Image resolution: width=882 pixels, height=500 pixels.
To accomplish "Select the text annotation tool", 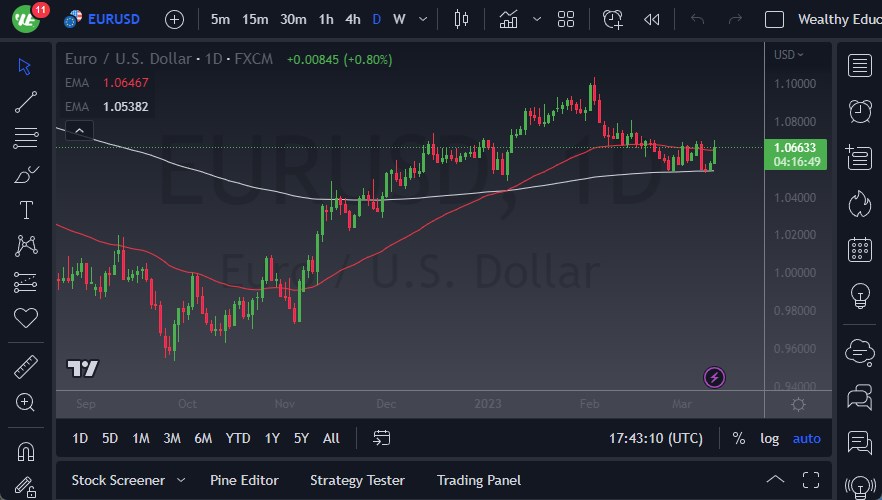I will pyautogui.click(x=26, y=210).
